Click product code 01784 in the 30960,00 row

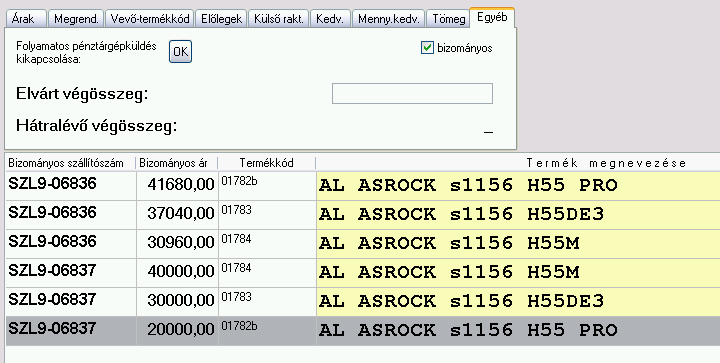coord(267,244)
